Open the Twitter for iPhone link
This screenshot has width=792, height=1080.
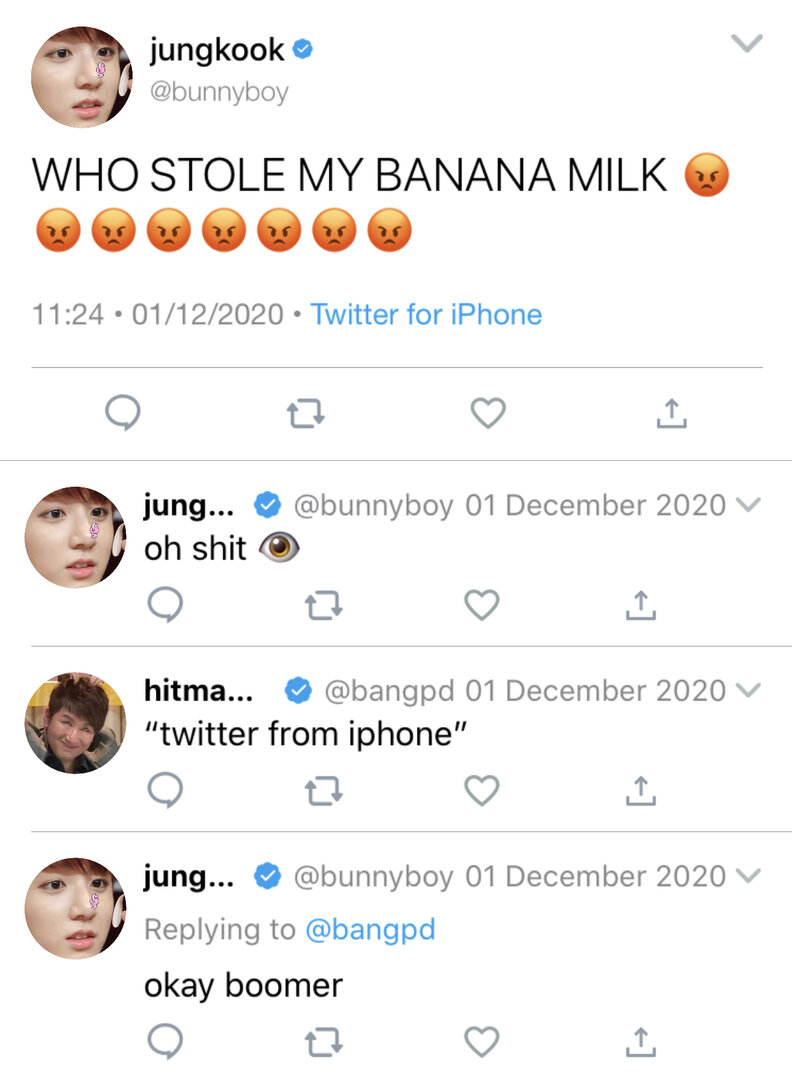(x=426, y=315)
